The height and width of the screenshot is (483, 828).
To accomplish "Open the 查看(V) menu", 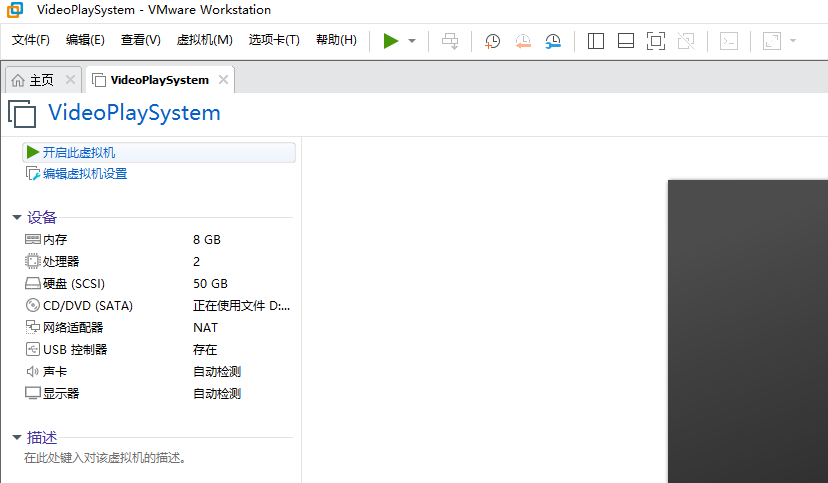I will 140,40.
